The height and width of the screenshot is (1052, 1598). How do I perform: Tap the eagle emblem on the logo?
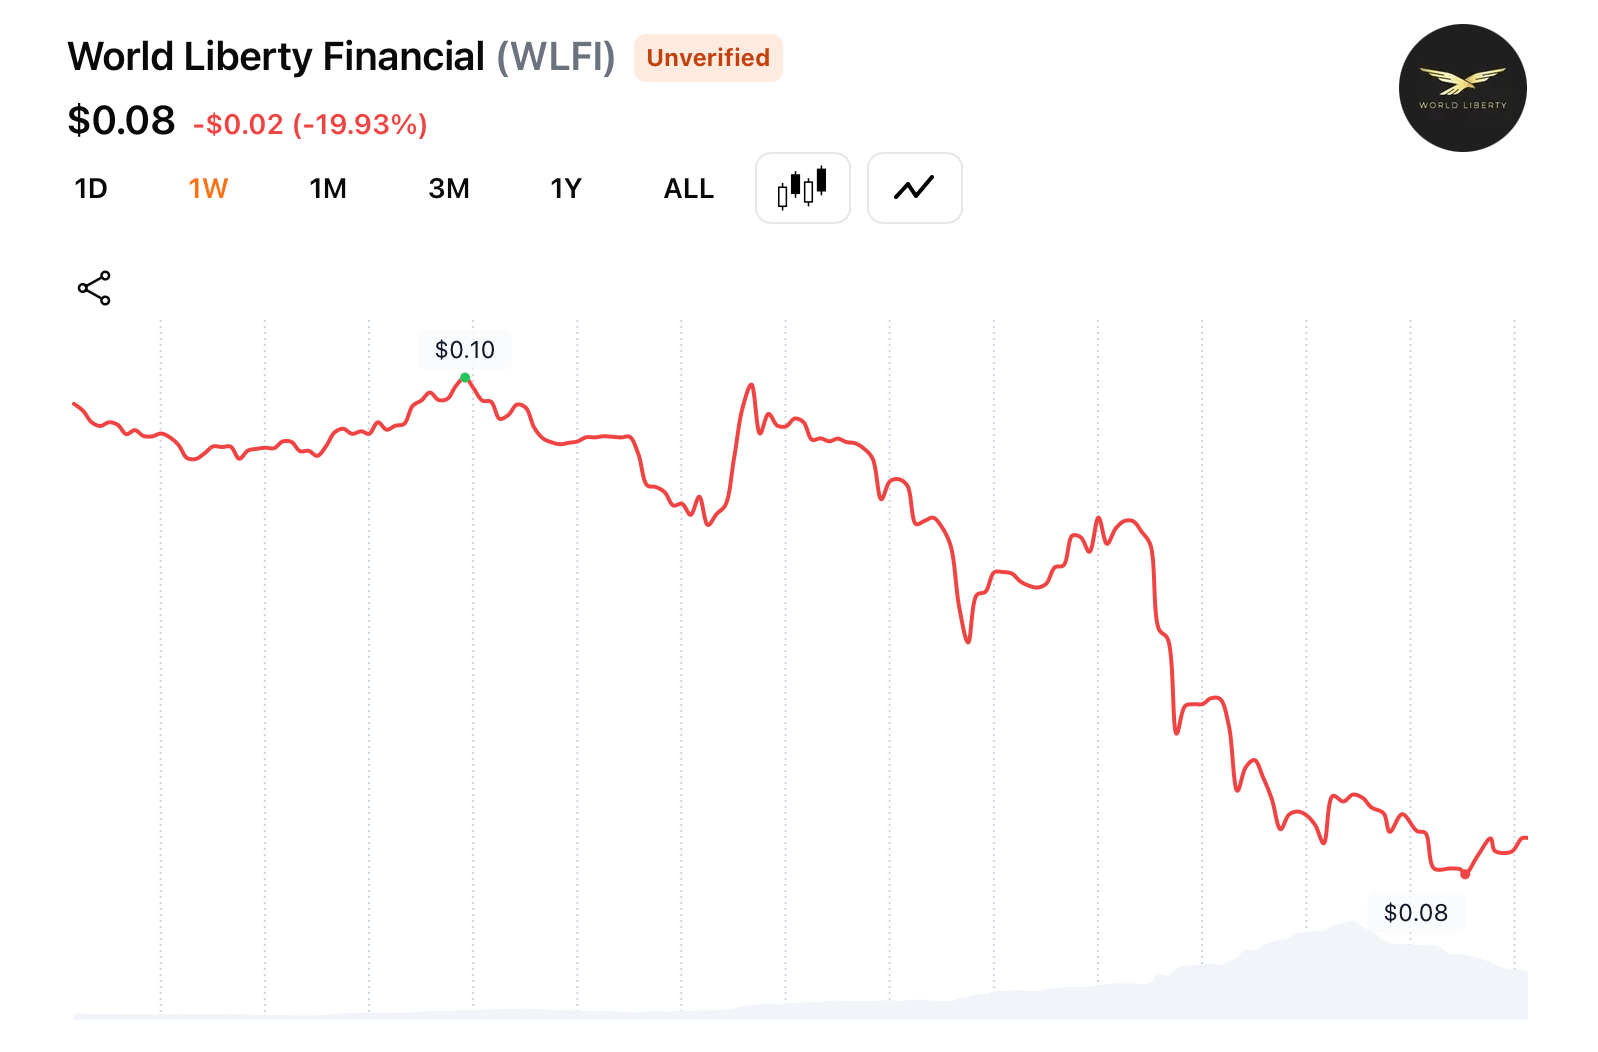point(1462,78)
